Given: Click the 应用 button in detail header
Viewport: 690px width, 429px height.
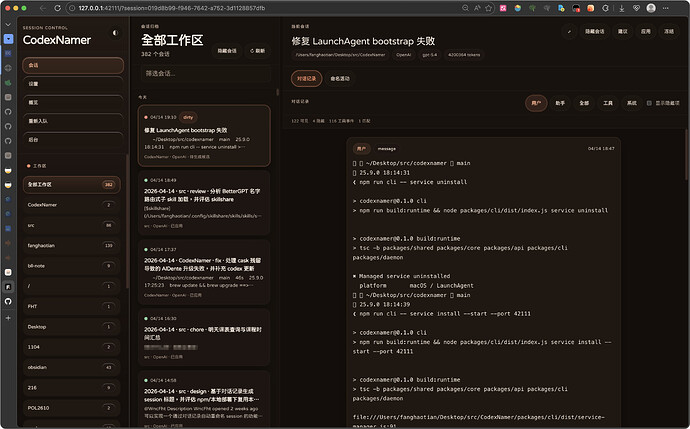Looking at the screenshot, I should pyautogui.click(x=646, y=32).
